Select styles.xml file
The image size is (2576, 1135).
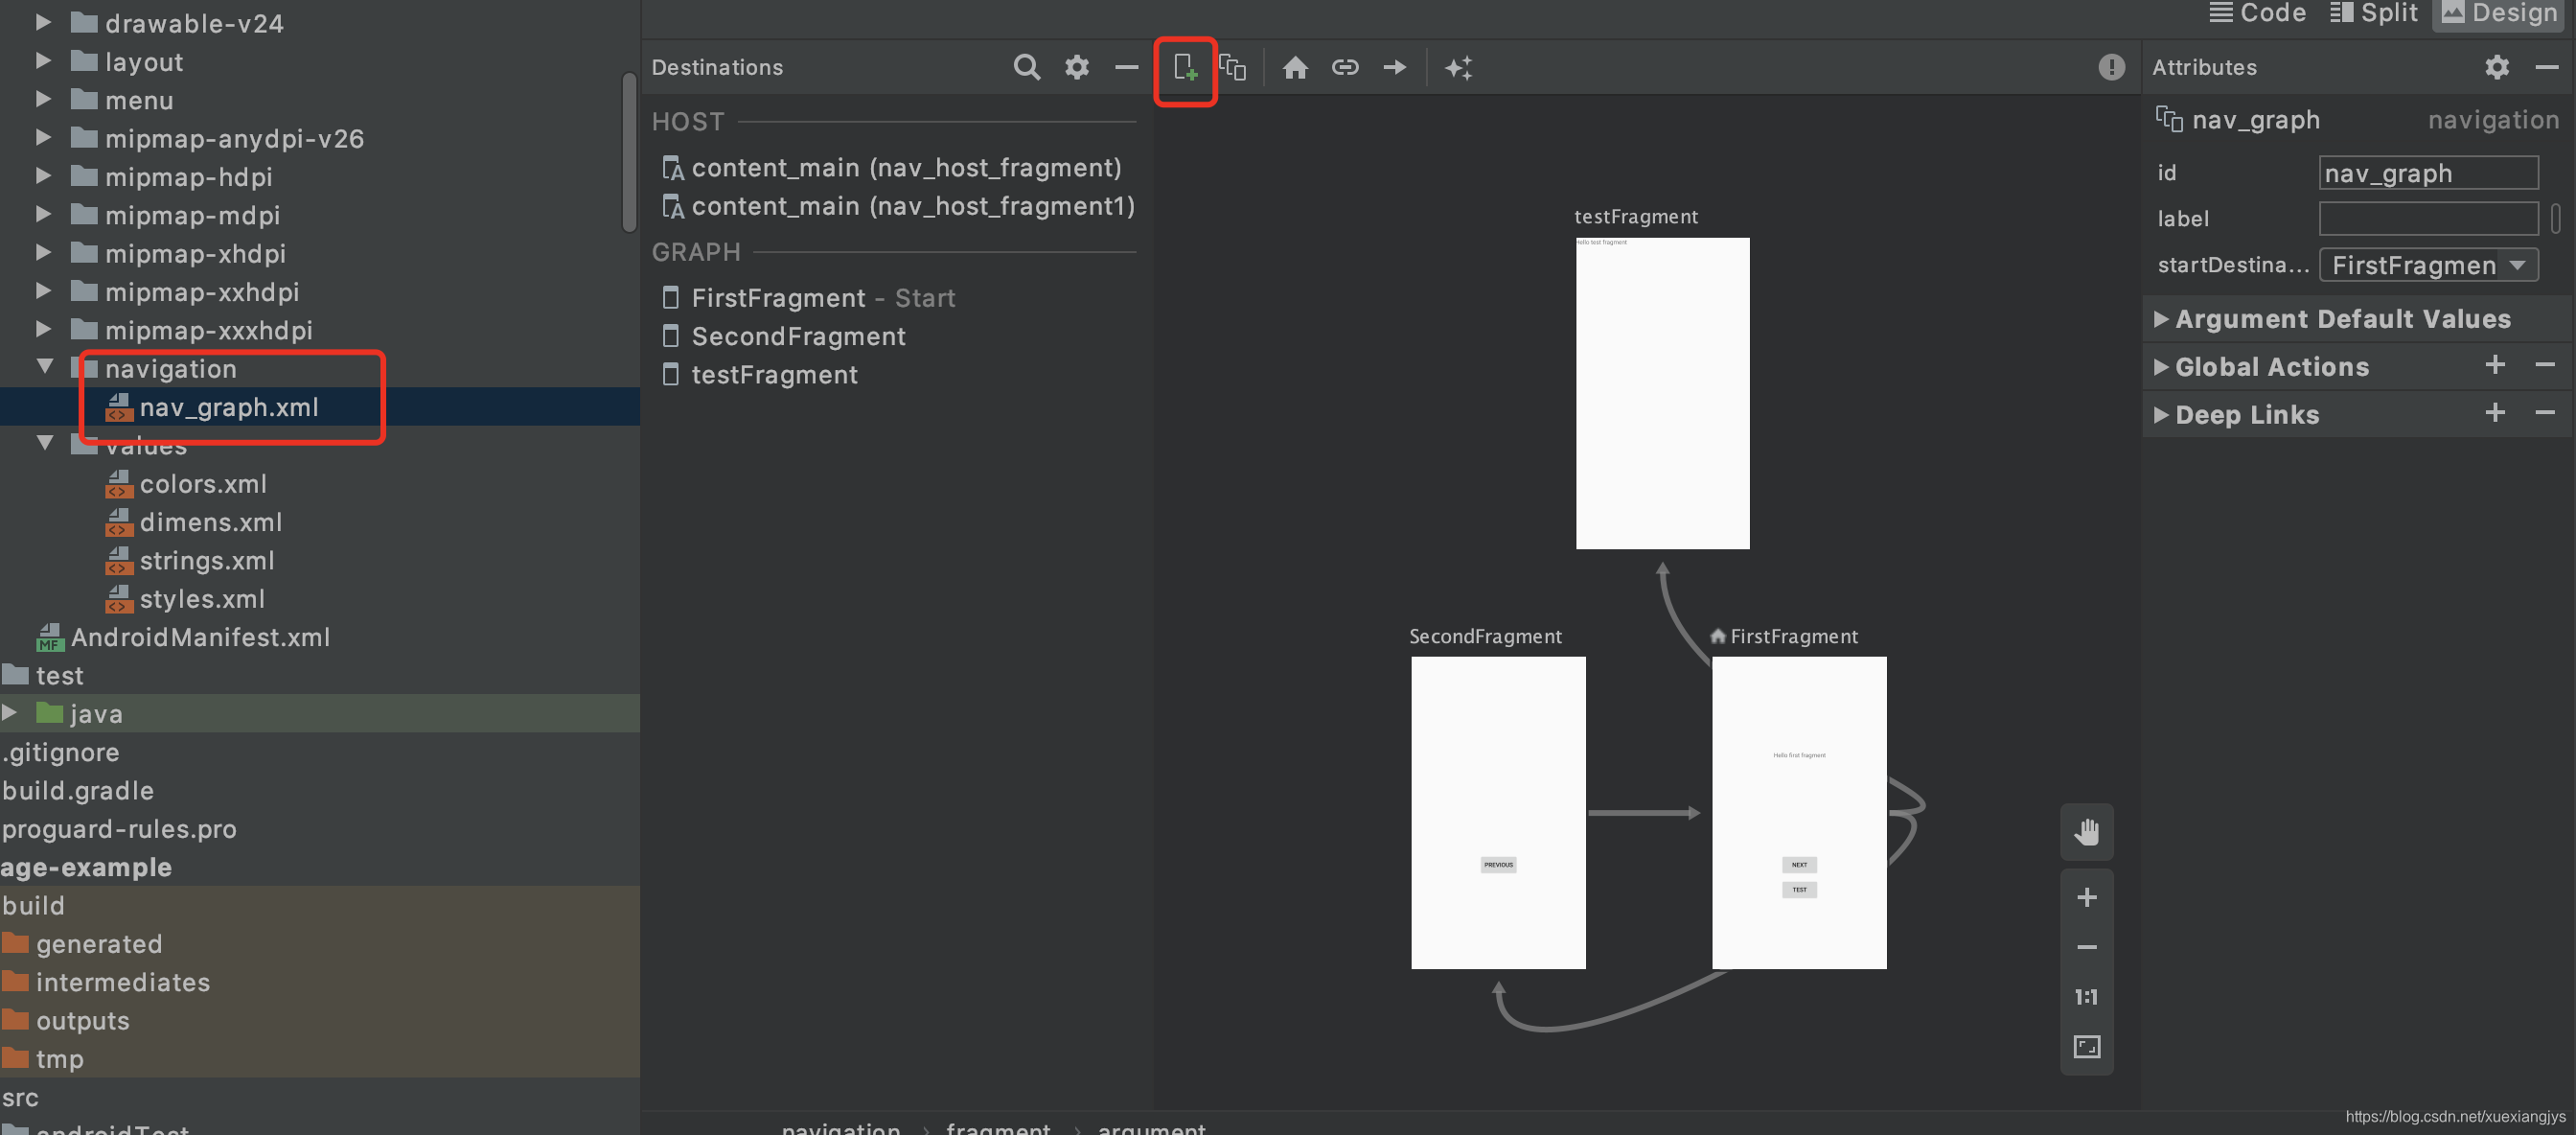pyautogui.click(x=202, y=599)
